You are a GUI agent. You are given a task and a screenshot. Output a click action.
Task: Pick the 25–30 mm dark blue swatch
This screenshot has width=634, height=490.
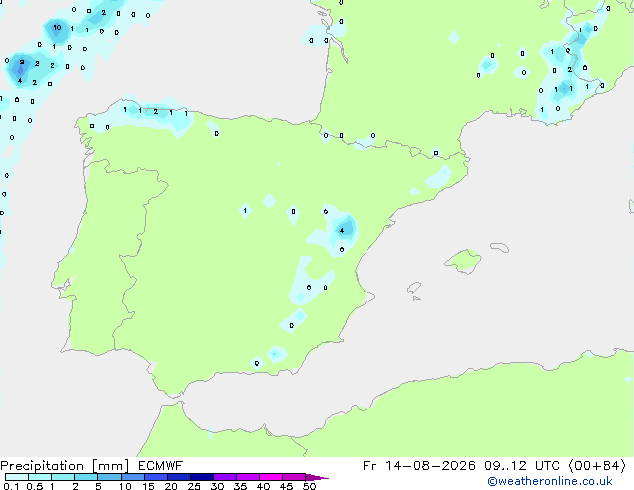coord(202,477)
